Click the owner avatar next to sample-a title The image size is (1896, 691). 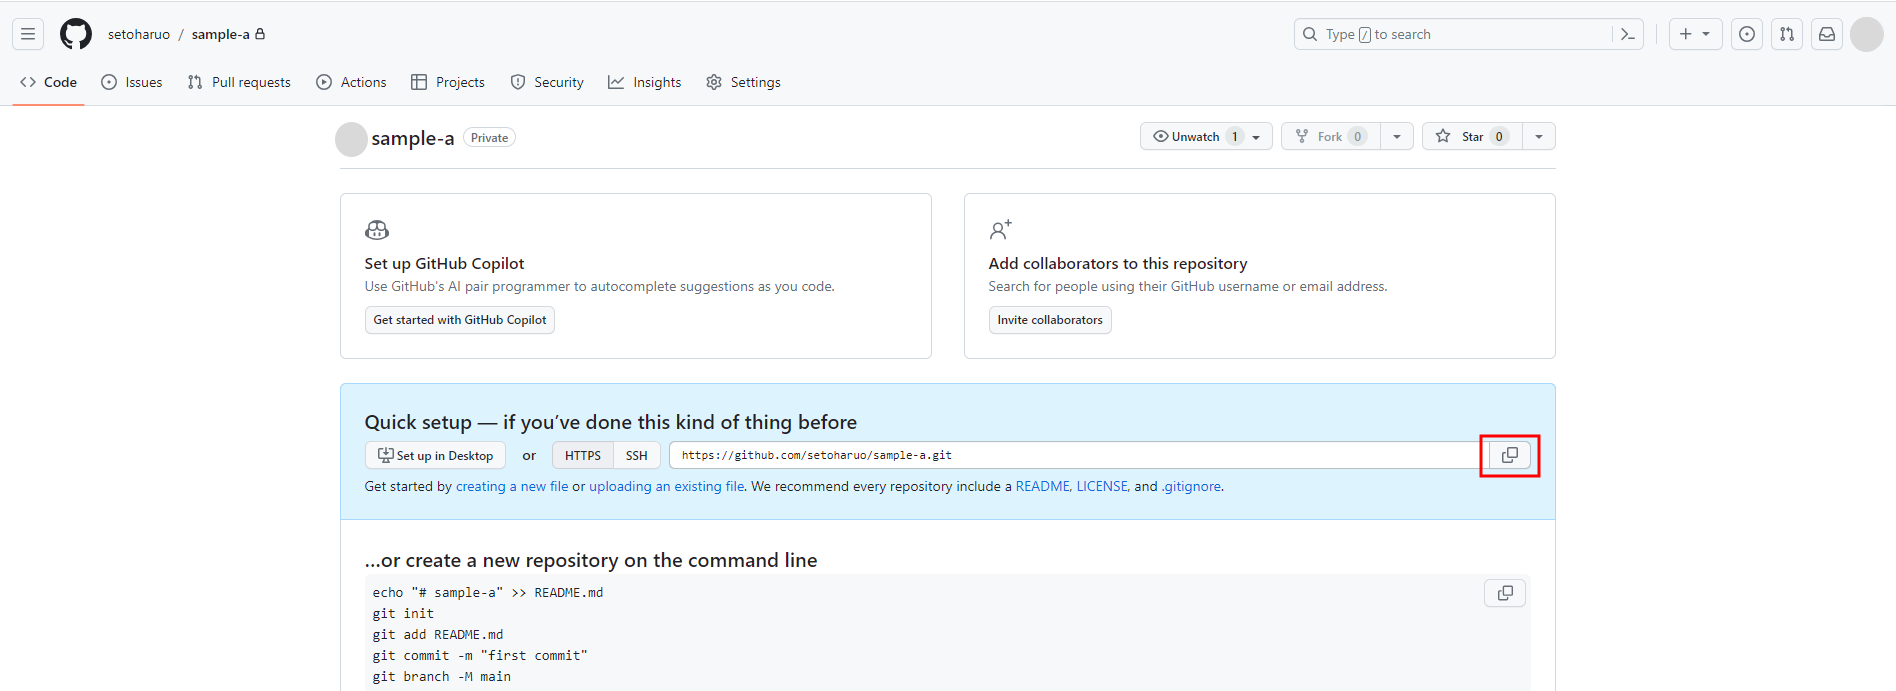[351, 139]
